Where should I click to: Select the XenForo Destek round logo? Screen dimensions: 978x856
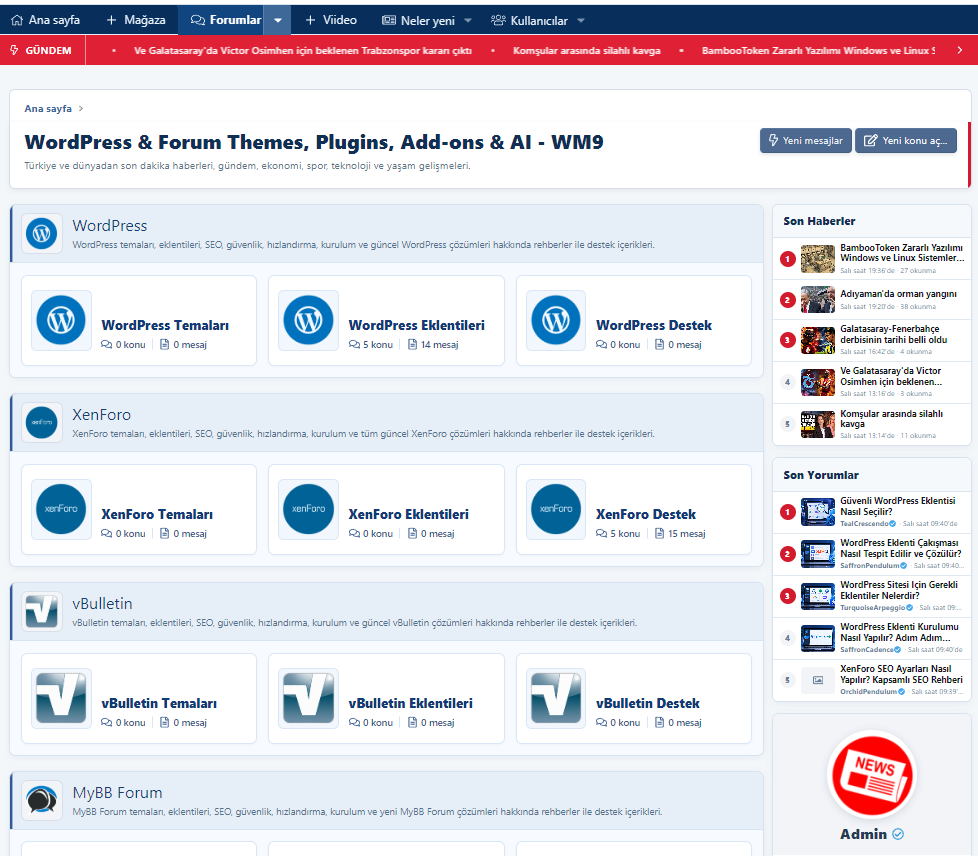tap(556, 509)
